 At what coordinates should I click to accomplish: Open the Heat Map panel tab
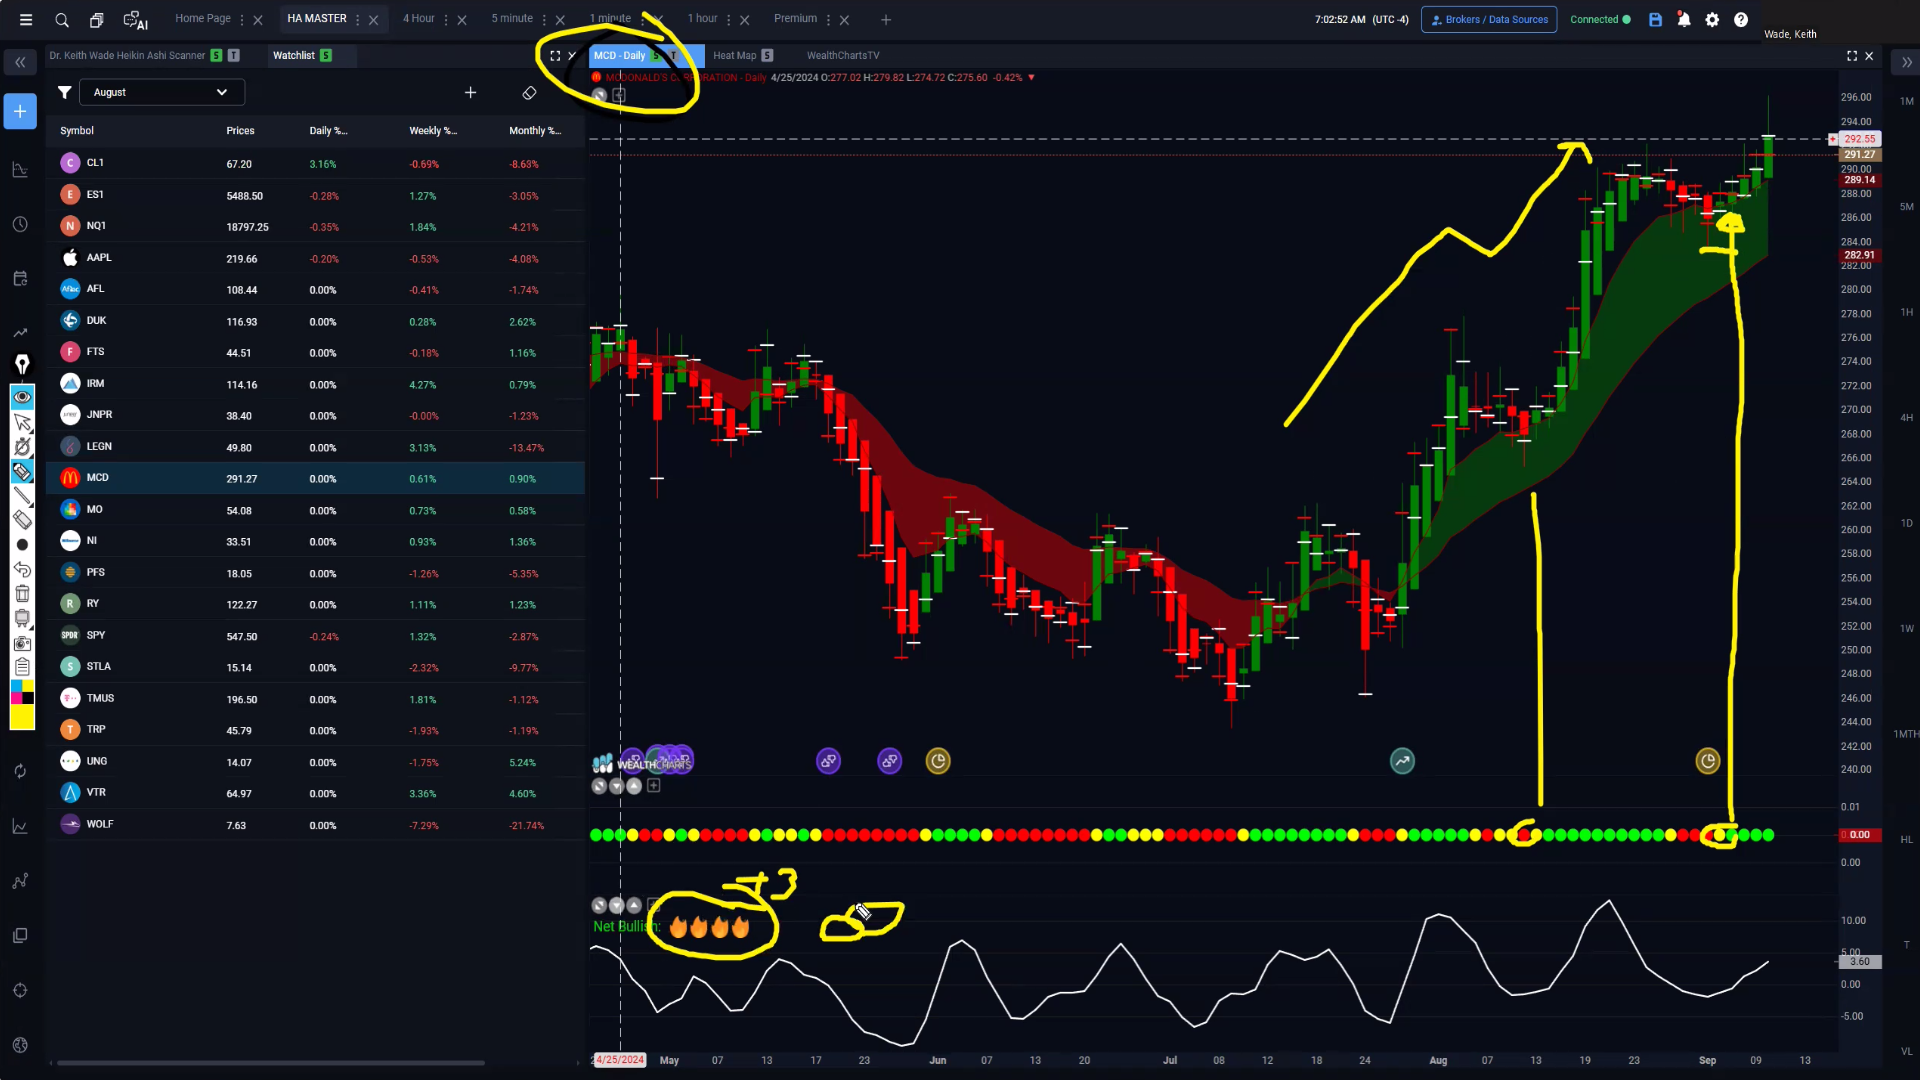(734, 56)
